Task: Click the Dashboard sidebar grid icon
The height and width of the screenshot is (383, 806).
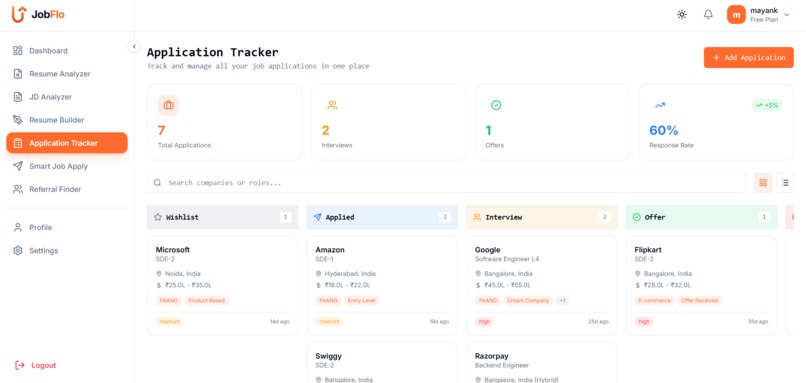Action: coord(18,50)
